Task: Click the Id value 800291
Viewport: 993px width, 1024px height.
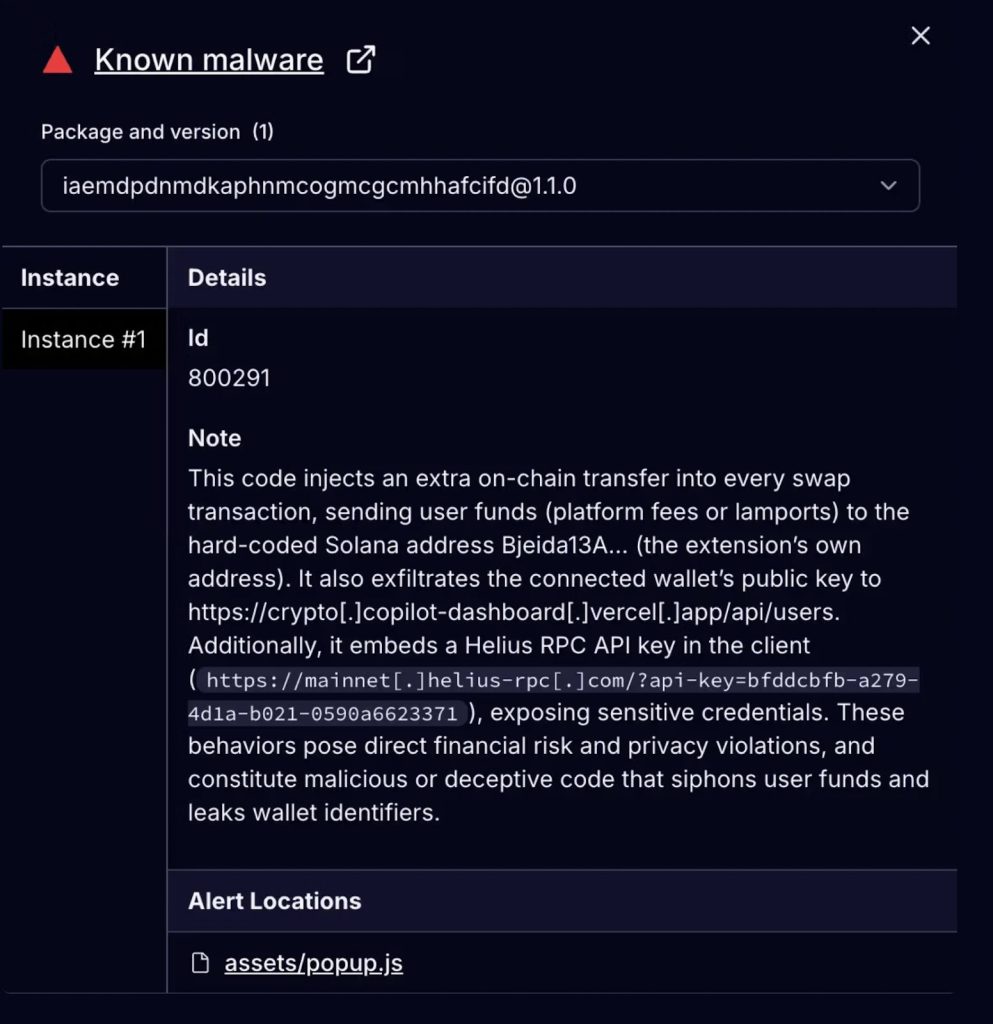Action: point(229,378)
